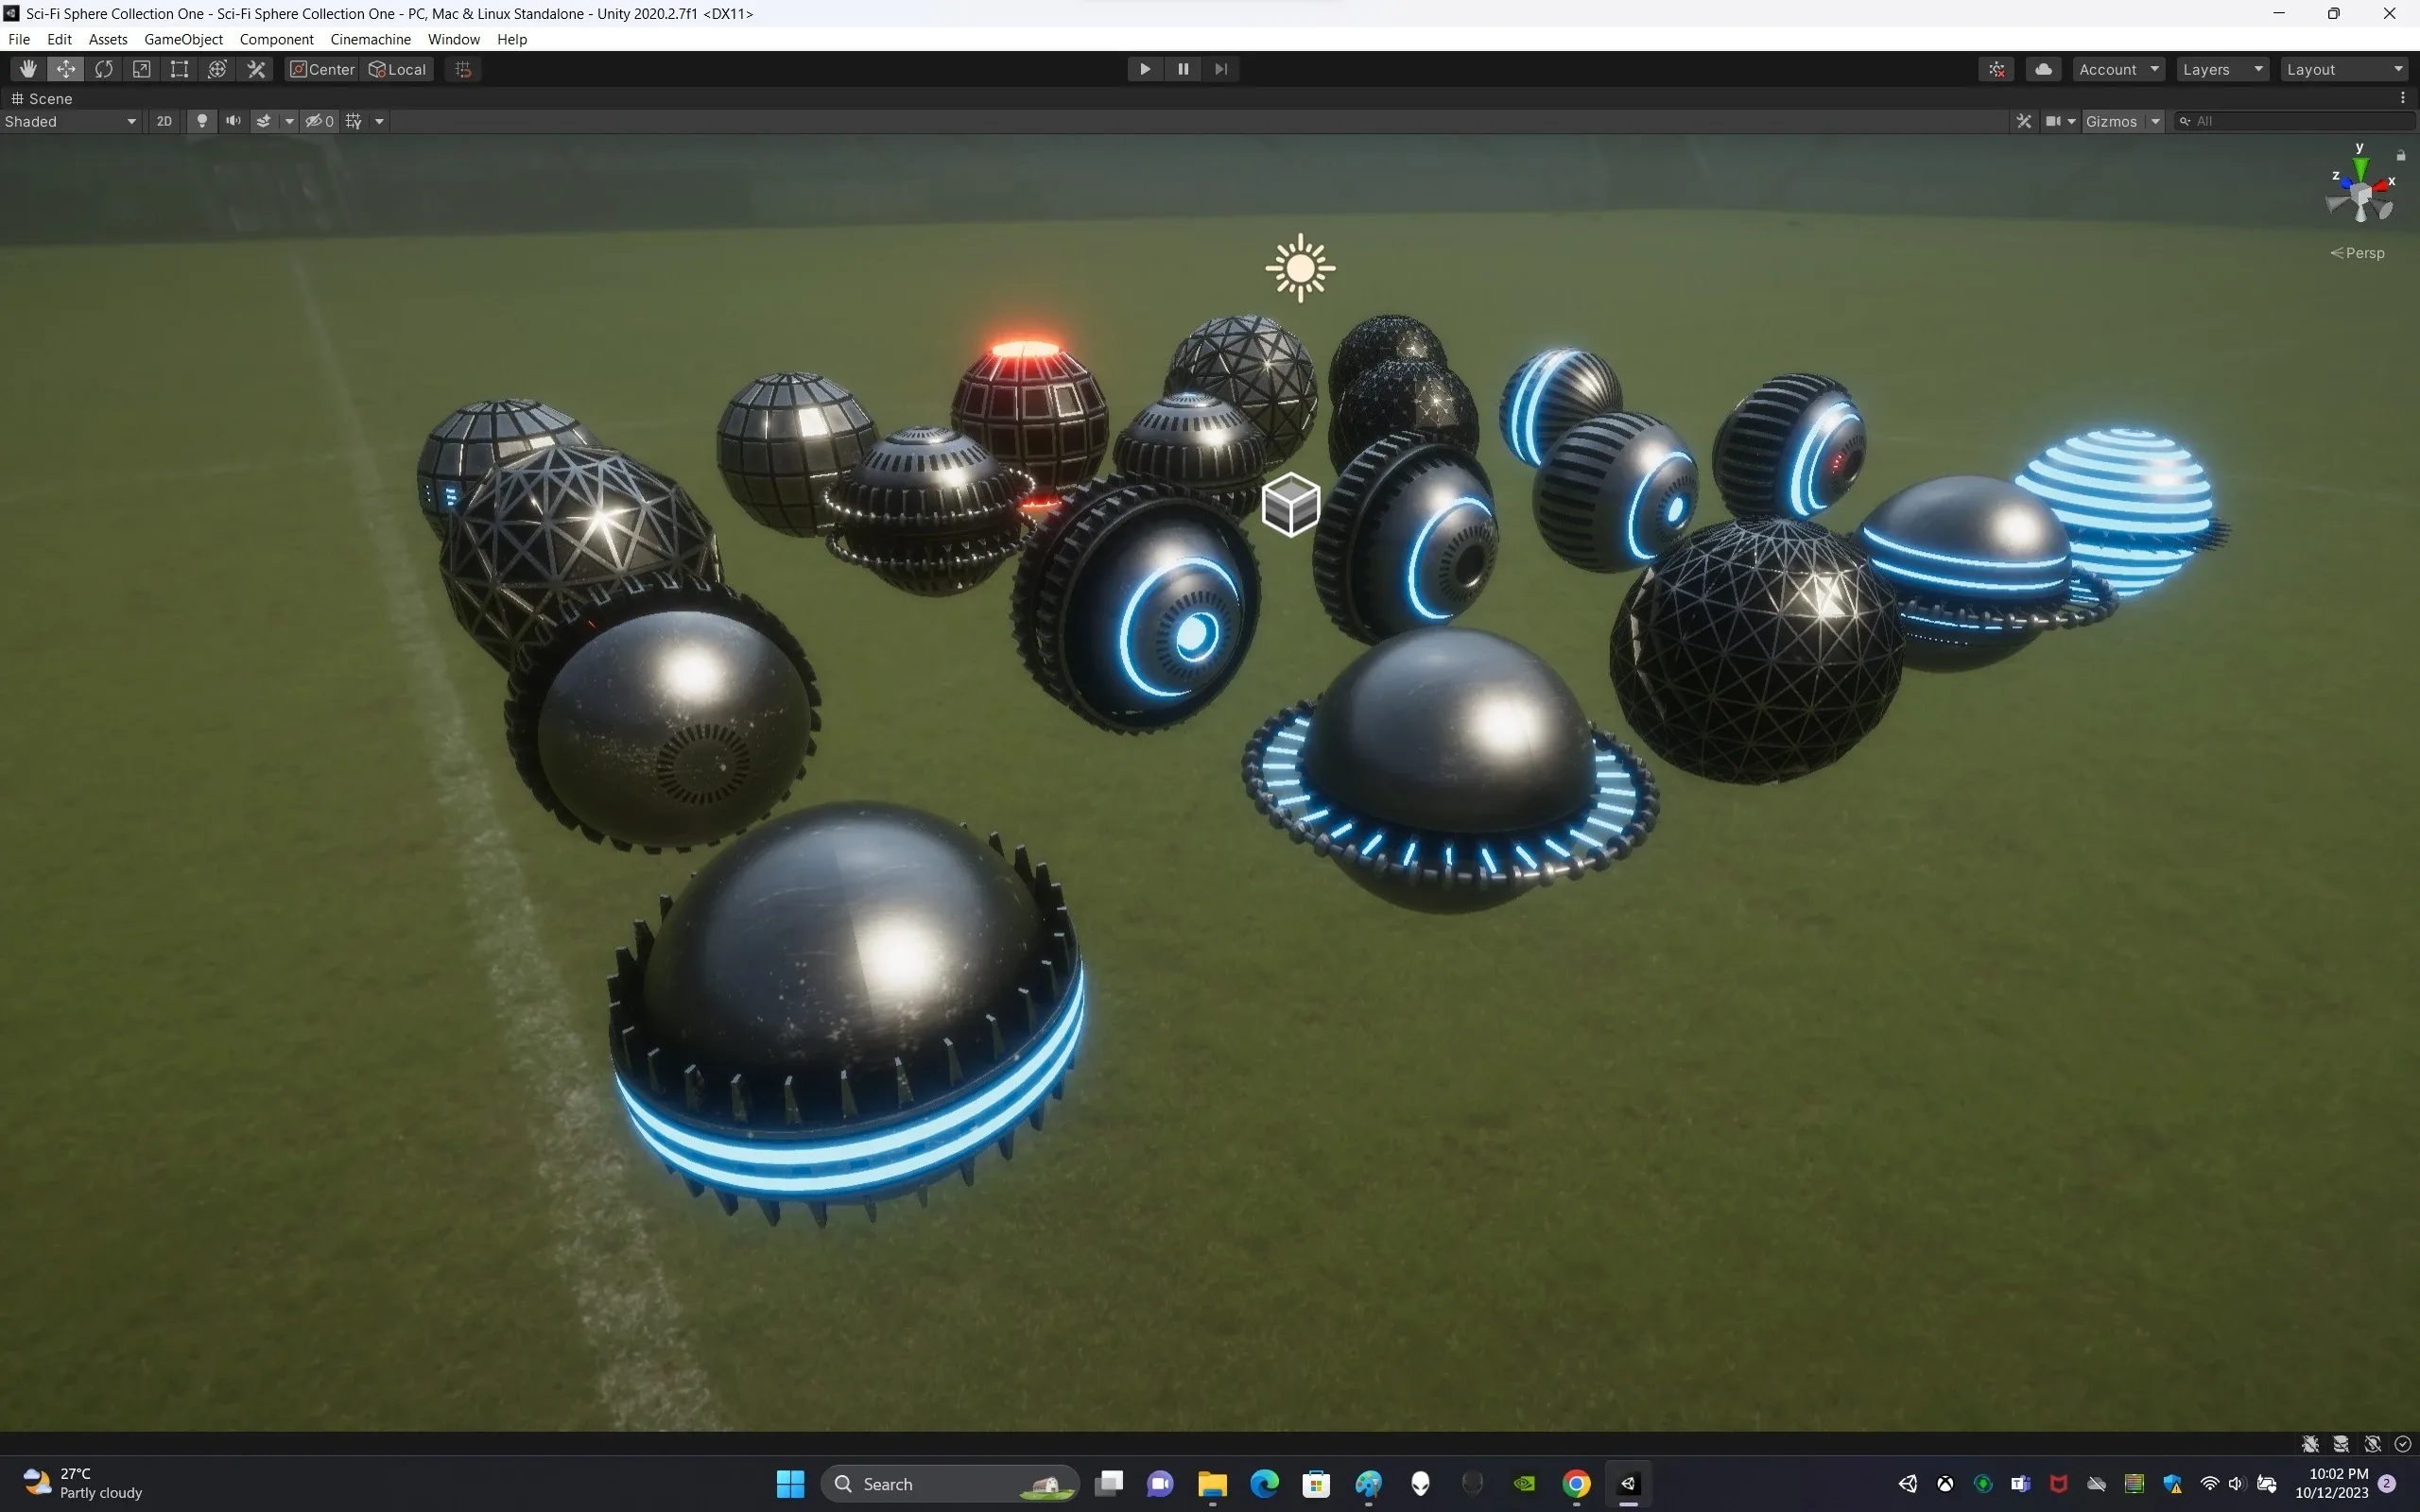This screenshot has width=2420, height=1512.
Task: Toggle scene lighting button
Action: coord(202,121)
